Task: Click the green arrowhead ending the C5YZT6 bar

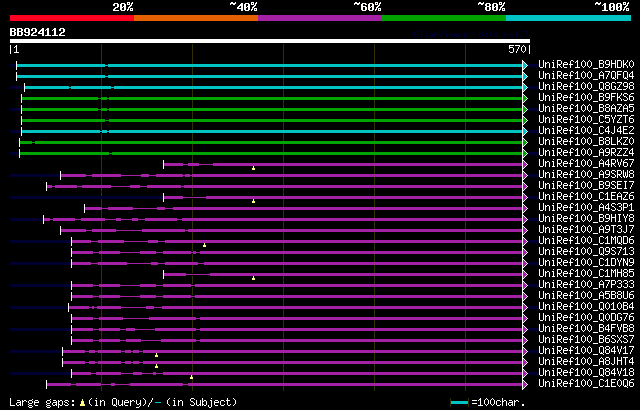Action: click(525, 120)
